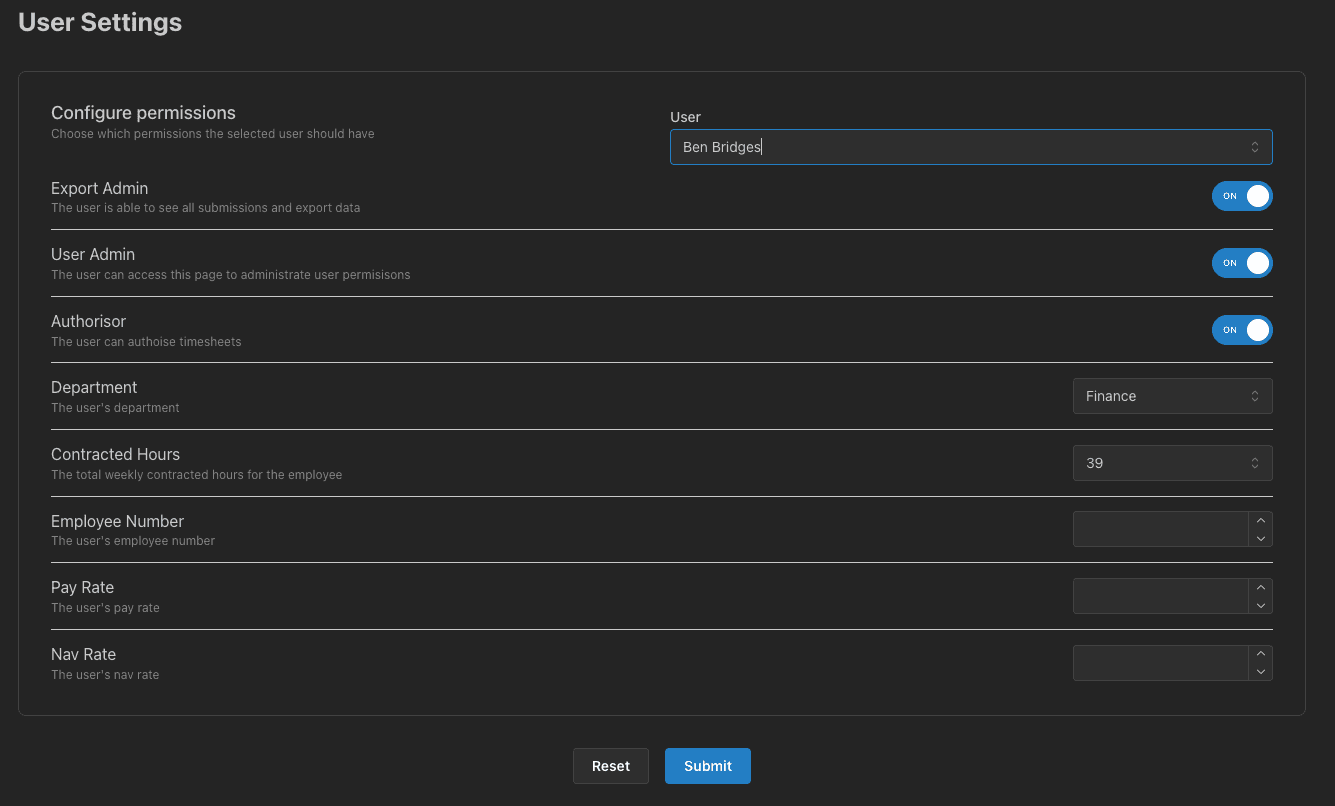Screen dimensions: 1335x806
Task: Open the User selection dropdown
Action: (x=970, y=146)
